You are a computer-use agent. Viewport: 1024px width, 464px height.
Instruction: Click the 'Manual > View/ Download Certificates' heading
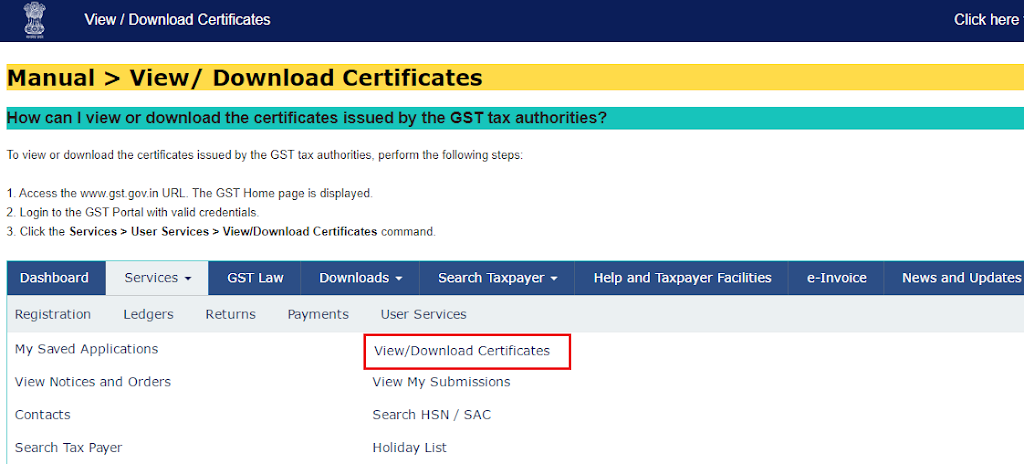pyautogui.click(x=245, y=78)
